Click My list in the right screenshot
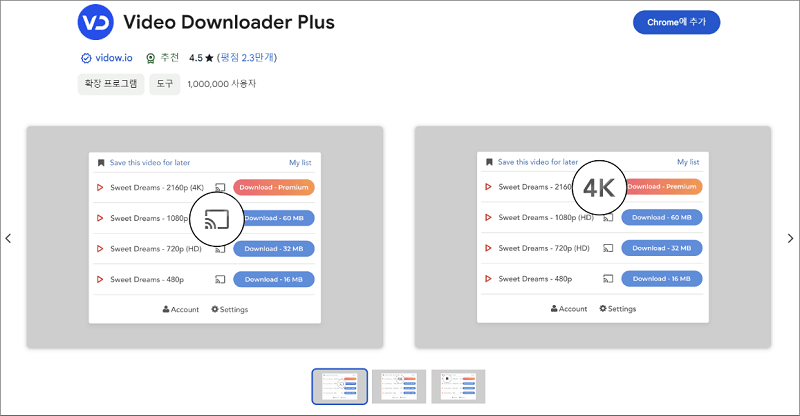Screen dimensions: 800x416 click(688, 162)
